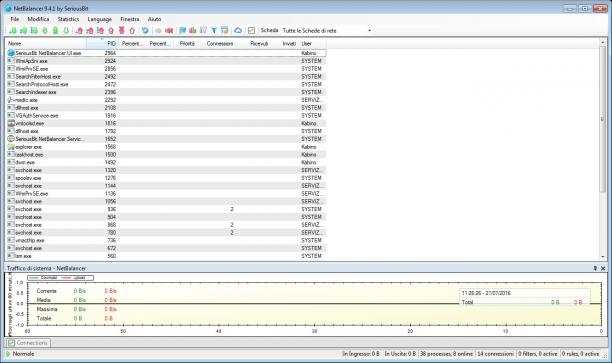Click the red block-traffic icon in toolbar
Screen dimensions: 612x363
click(x=169, y=30)
